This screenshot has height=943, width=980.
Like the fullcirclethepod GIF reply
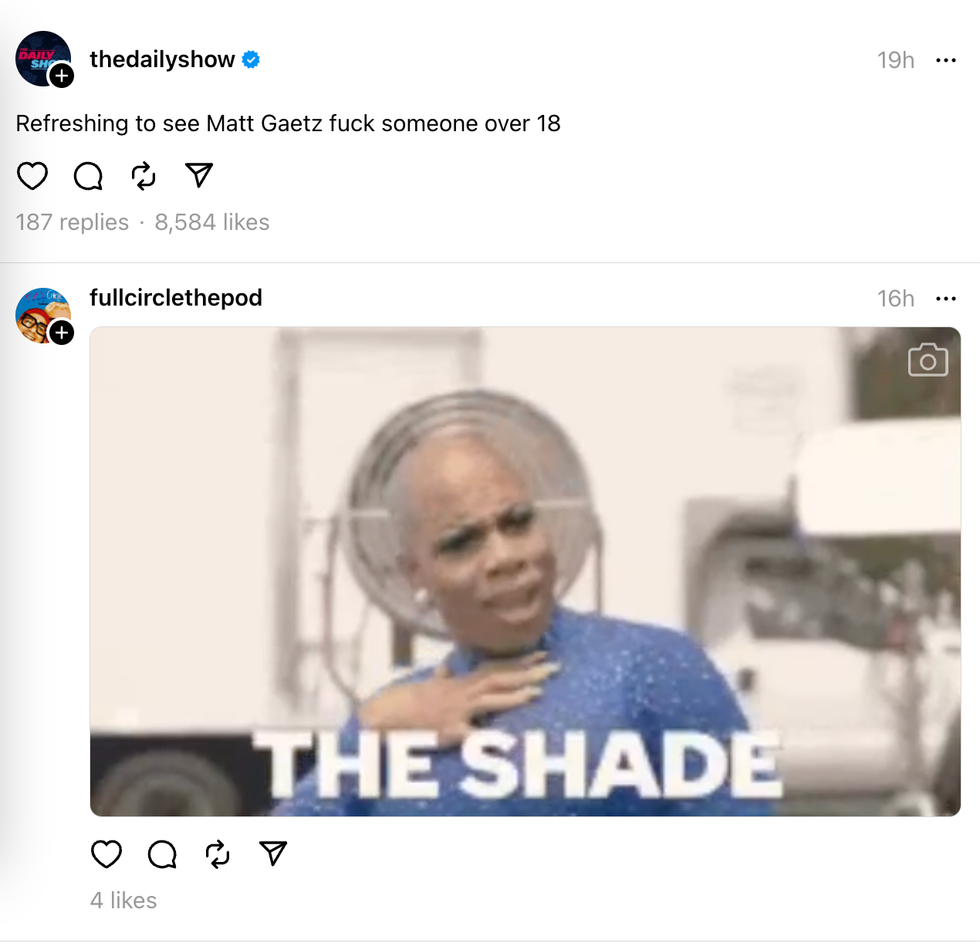(106, 854)
